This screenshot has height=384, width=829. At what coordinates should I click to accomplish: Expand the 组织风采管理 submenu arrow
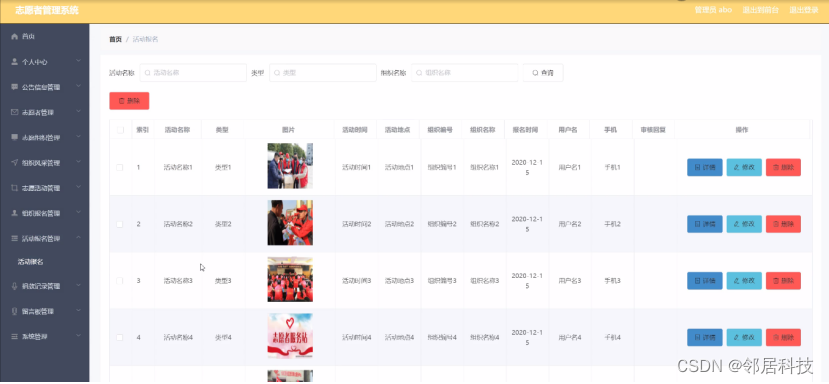pos(78,162)
